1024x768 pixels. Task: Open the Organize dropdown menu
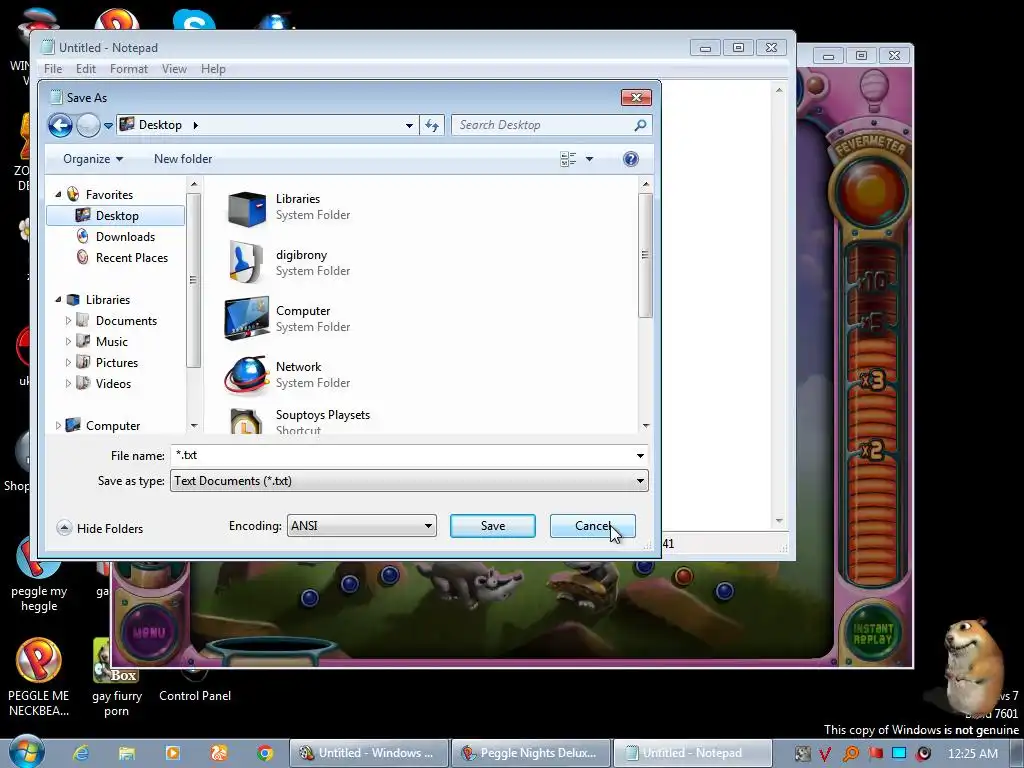click(93, 159)
